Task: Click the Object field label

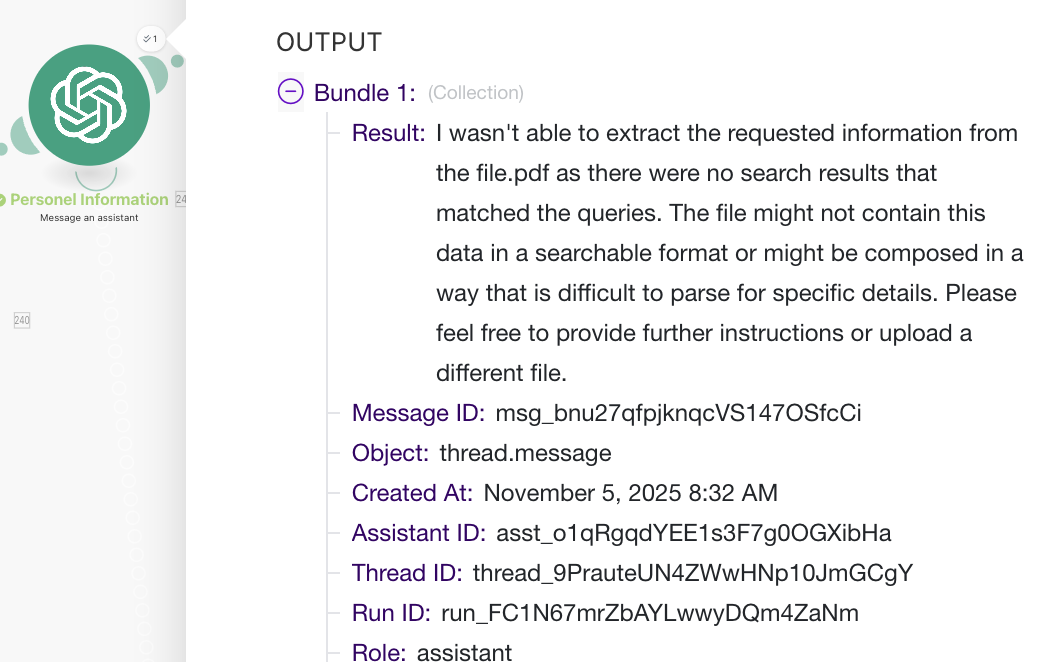Action: (x=389, y=453)
